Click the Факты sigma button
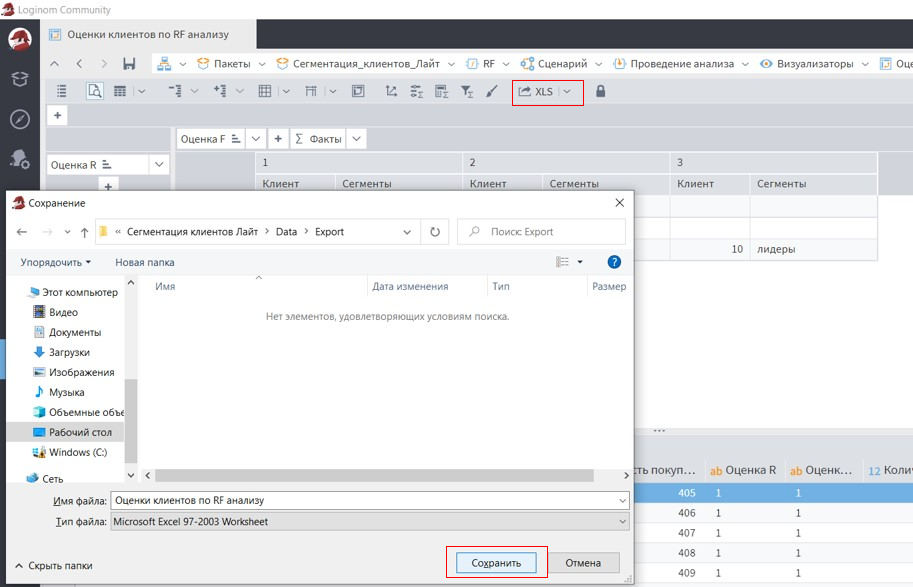Screen dimensions: 913x587 pos(319,139)
